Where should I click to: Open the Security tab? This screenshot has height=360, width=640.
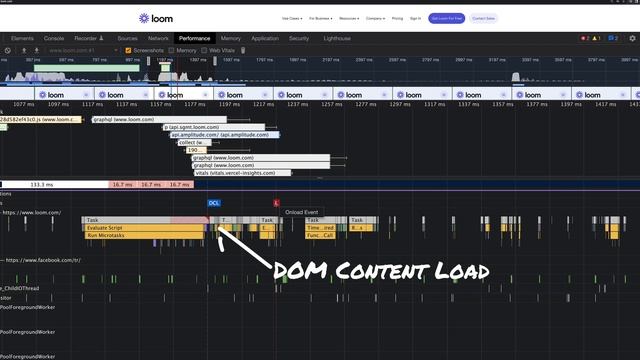(299, 38)
